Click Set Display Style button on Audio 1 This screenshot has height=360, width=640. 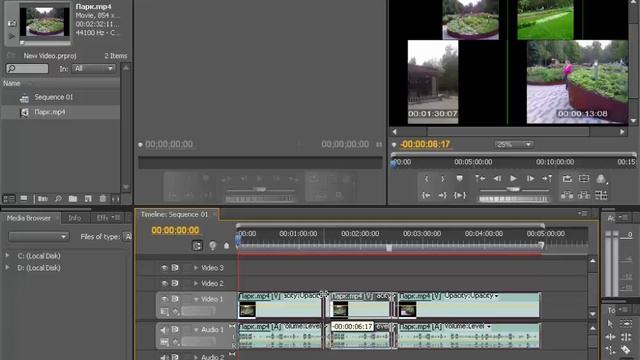pyautogui.click(x=164, y=342)
